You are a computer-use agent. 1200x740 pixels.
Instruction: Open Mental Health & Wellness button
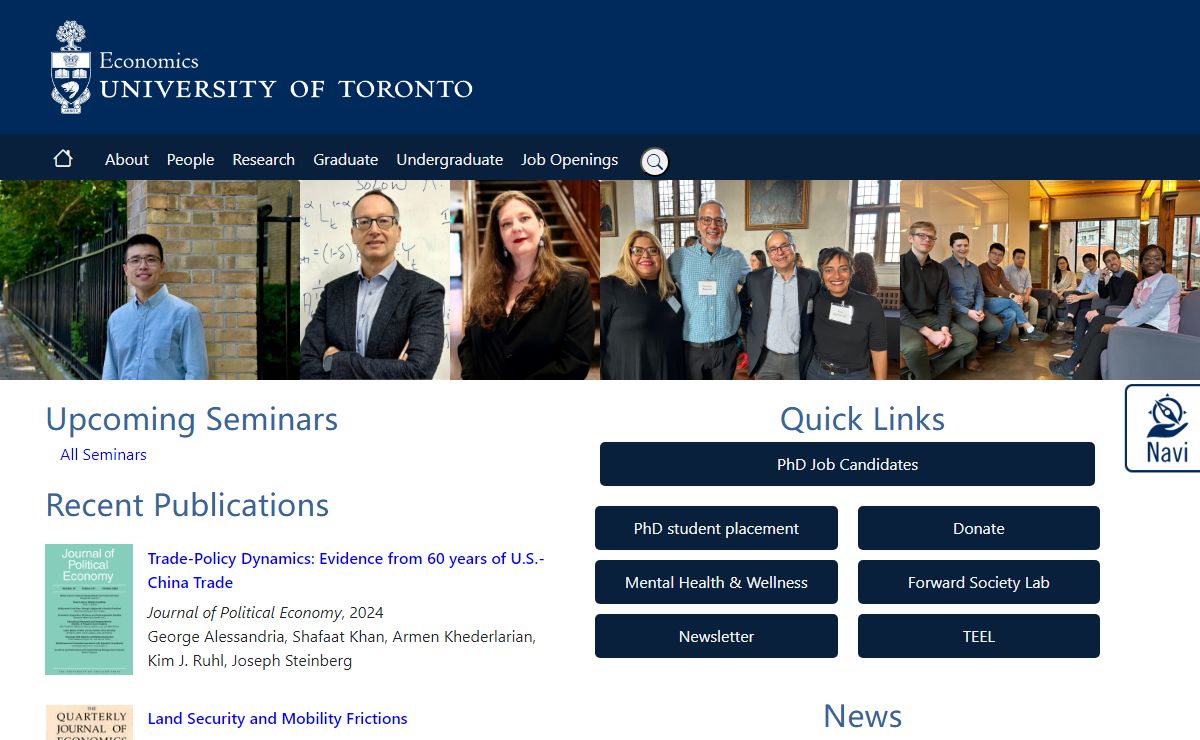coord(716,582)
